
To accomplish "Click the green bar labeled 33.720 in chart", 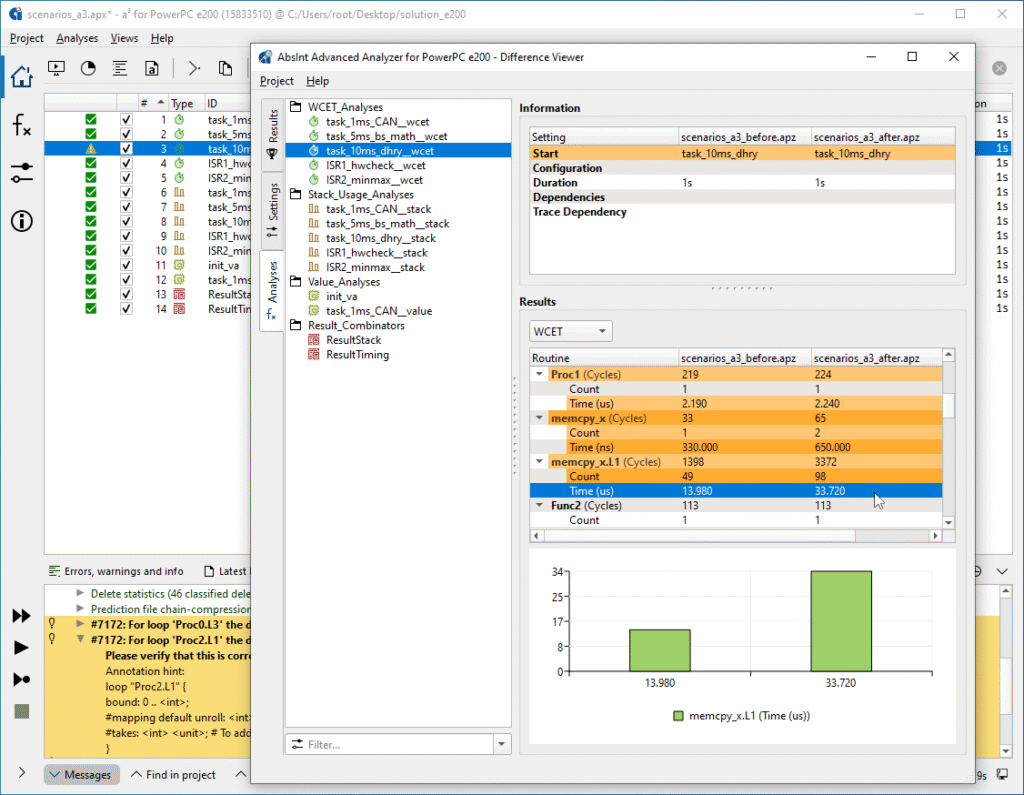I will (x=841, y=621).
